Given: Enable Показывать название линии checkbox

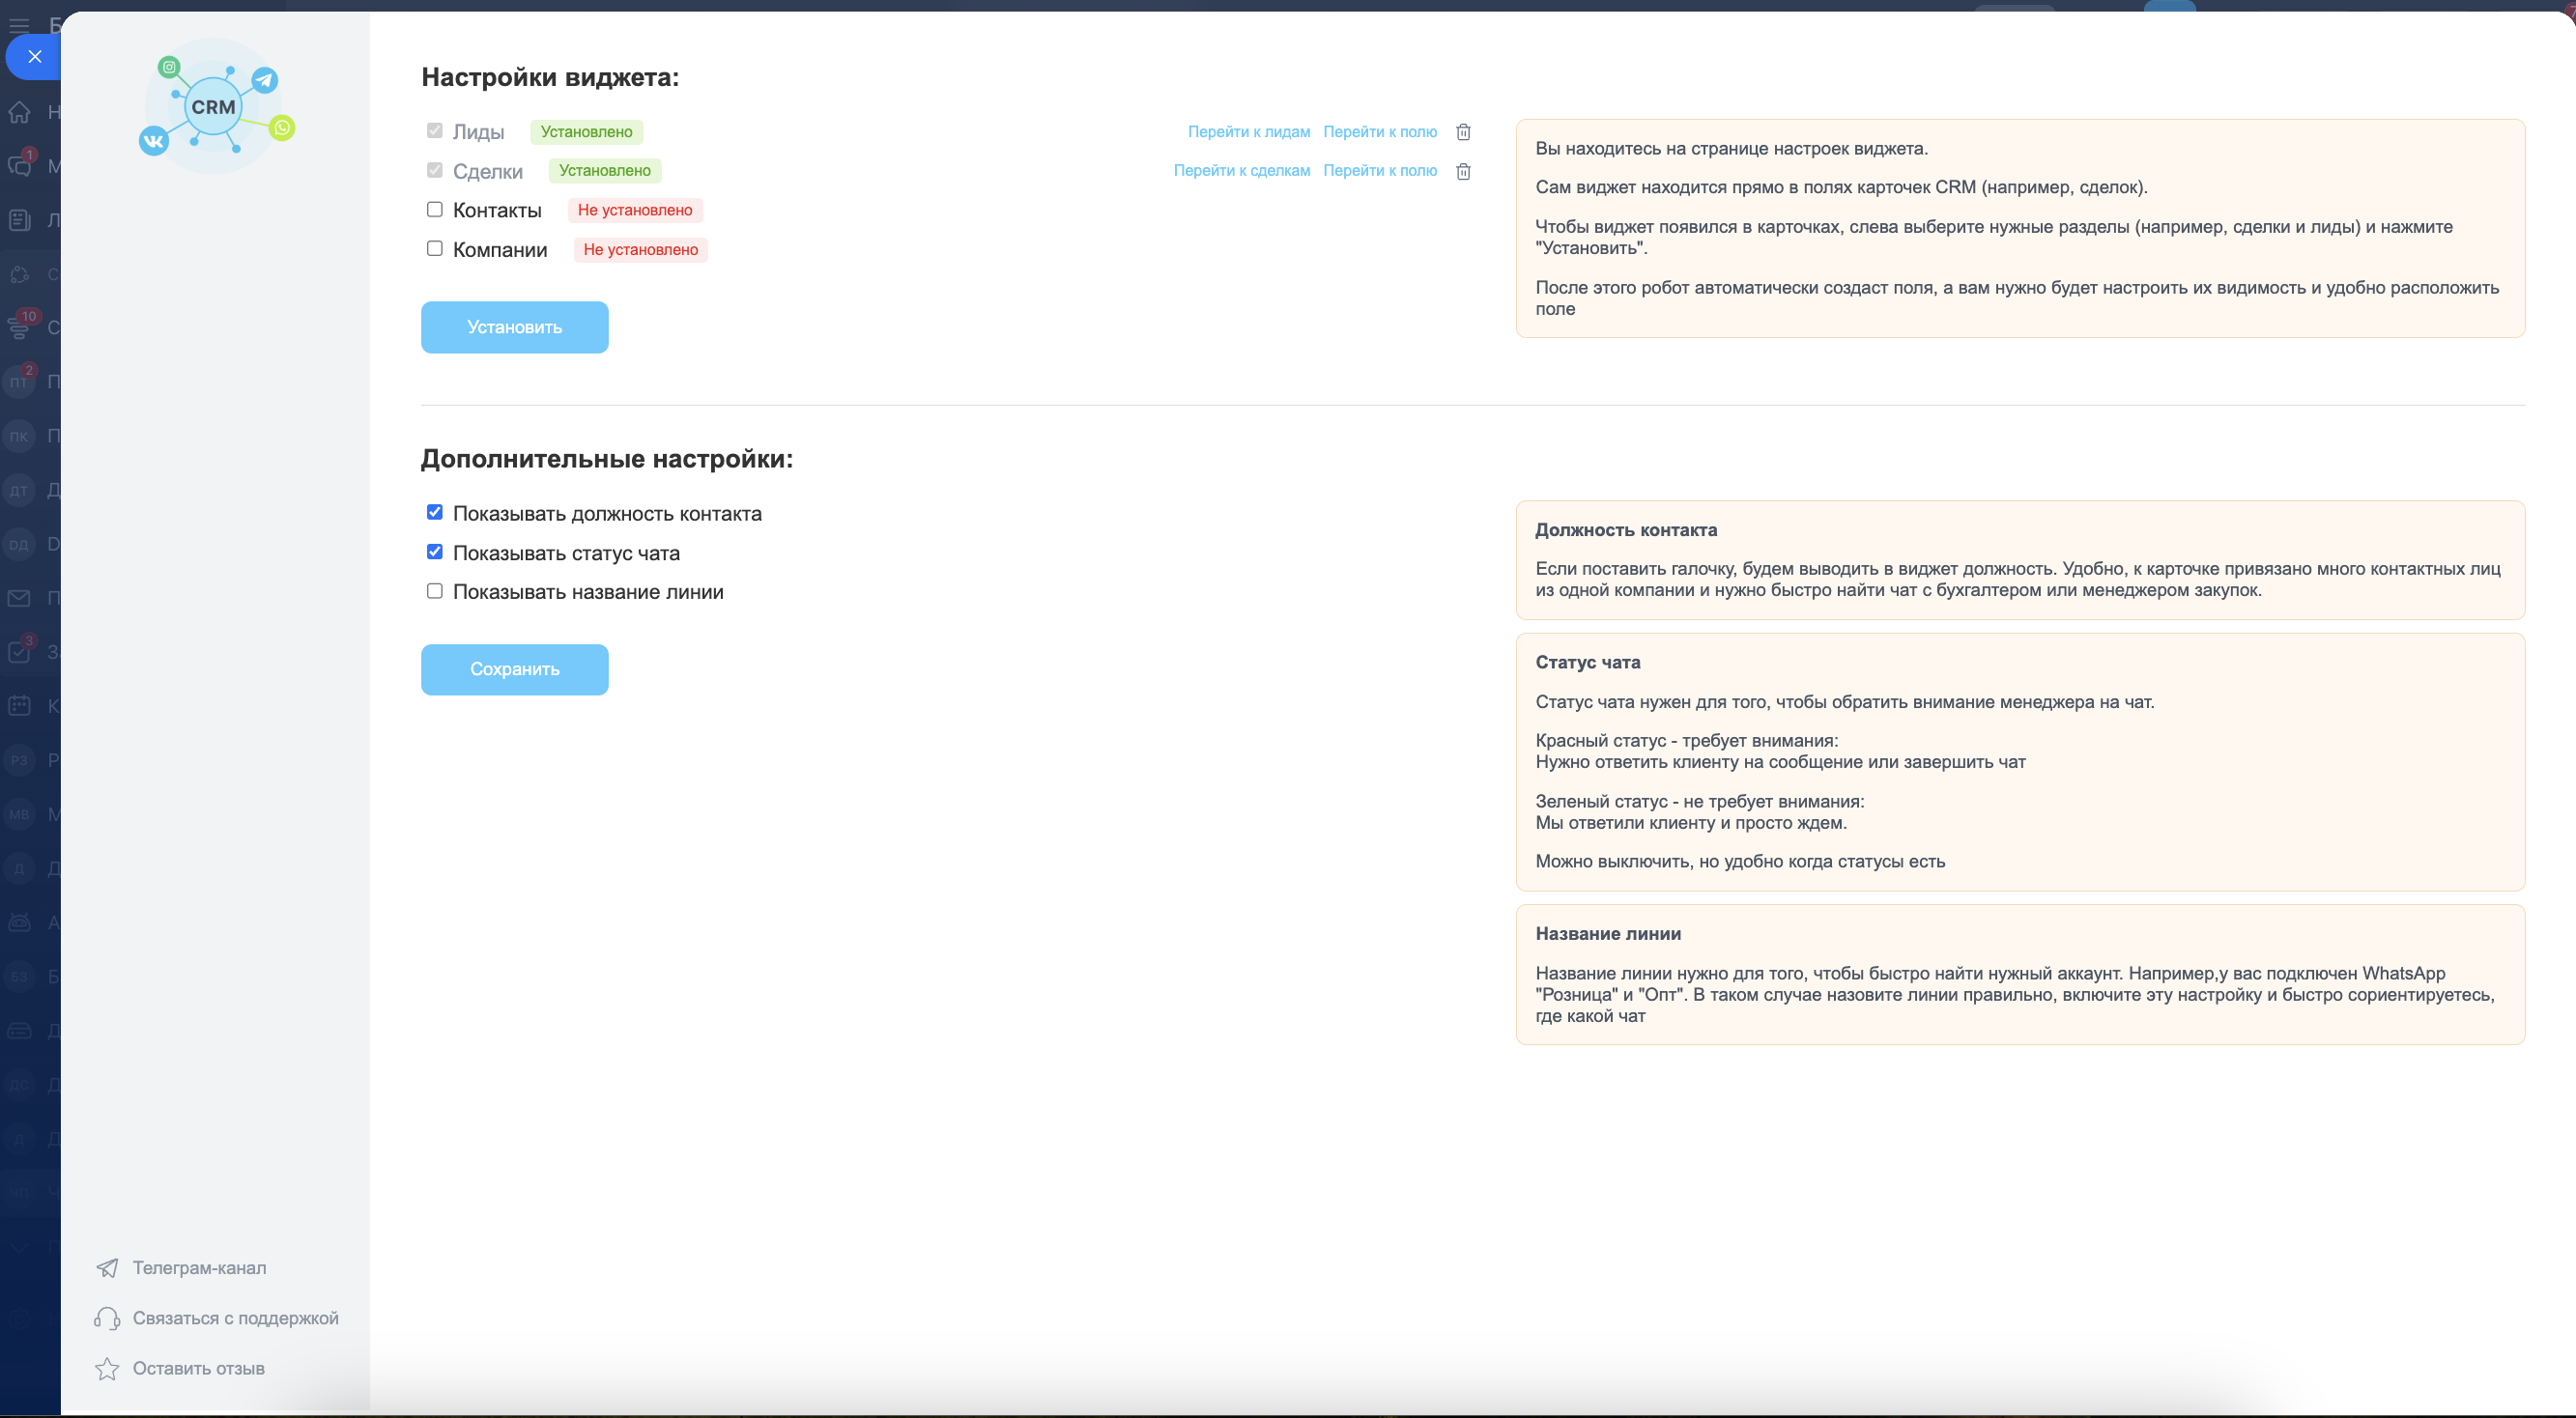Looking at the screenshot, I should (434, 591).
